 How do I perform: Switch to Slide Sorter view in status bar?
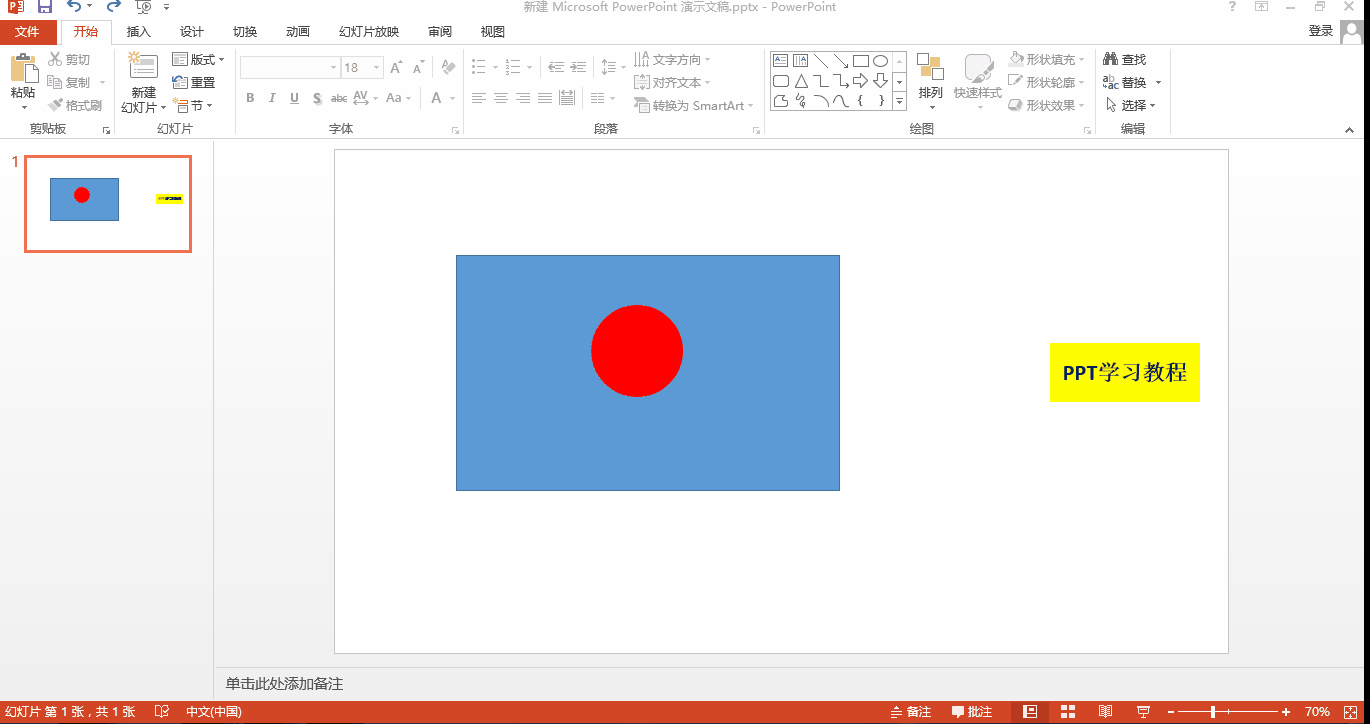coord(1068,712)
